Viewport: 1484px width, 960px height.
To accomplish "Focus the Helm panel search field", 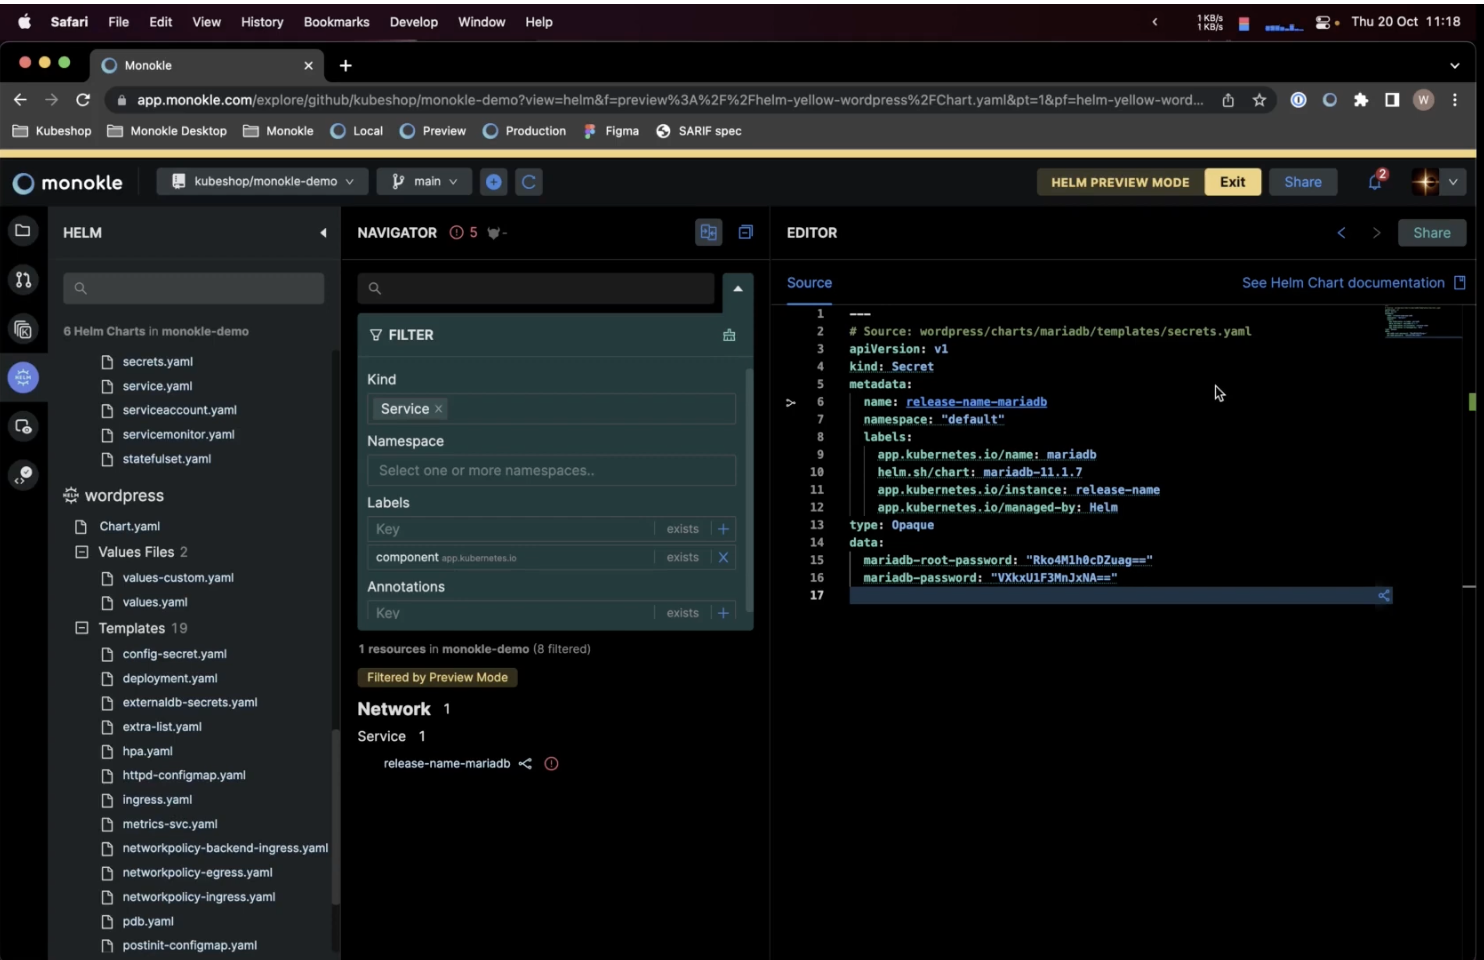I will pos(194,288).
